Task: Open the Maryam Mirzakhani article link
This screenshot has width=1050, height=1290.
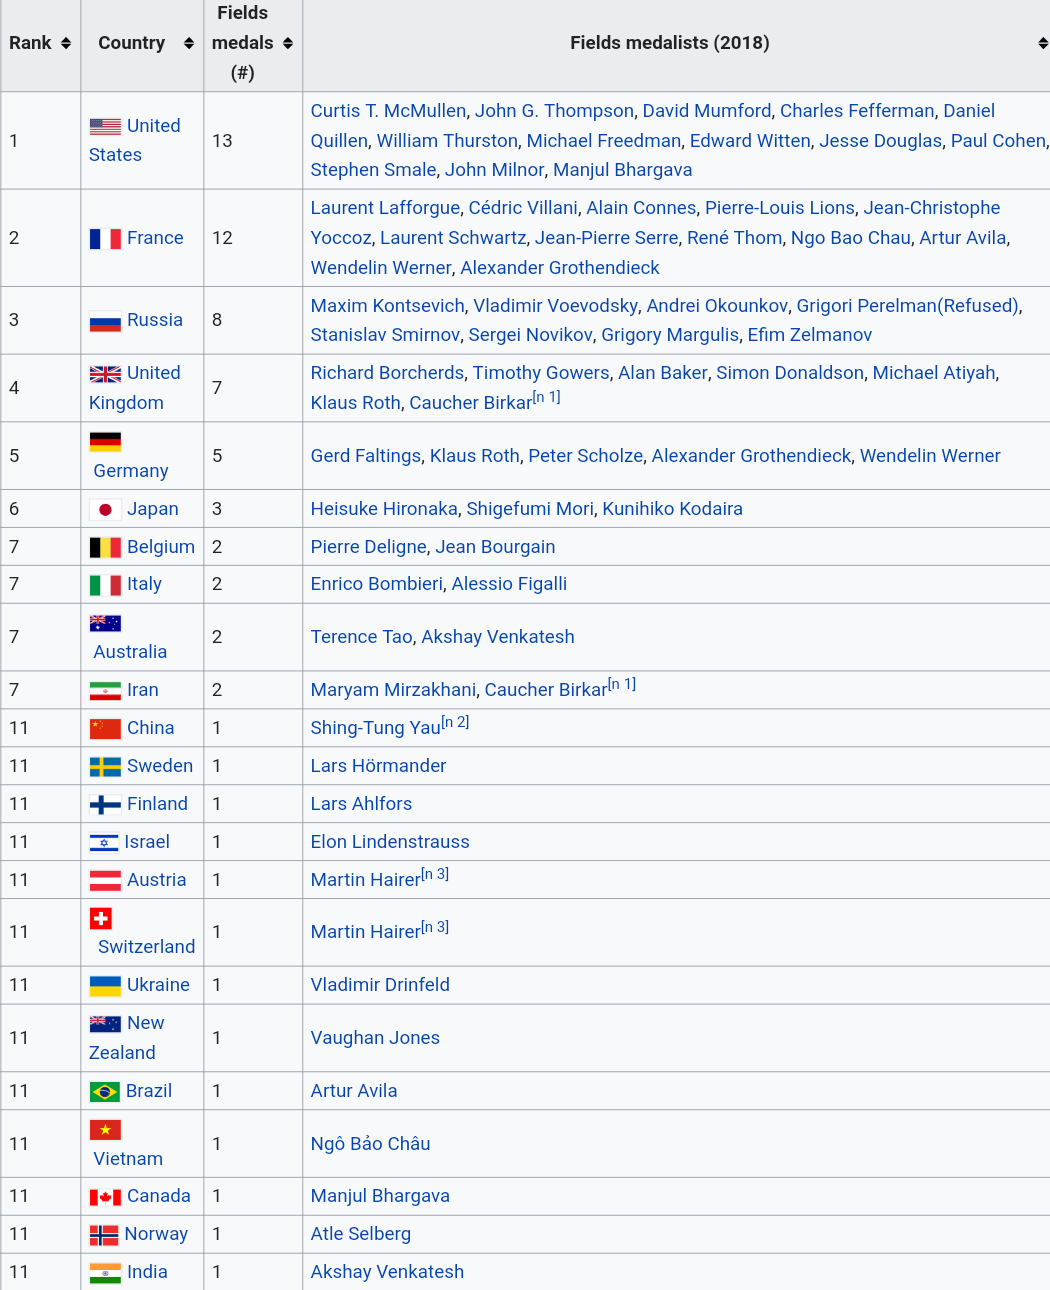Action: 393,690
